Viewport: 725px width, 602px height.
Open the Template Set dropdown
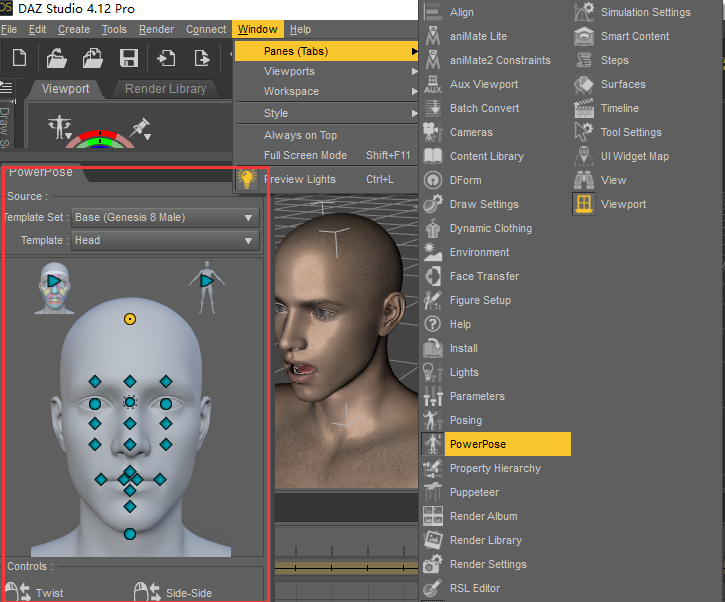click(x=165, y=217)
